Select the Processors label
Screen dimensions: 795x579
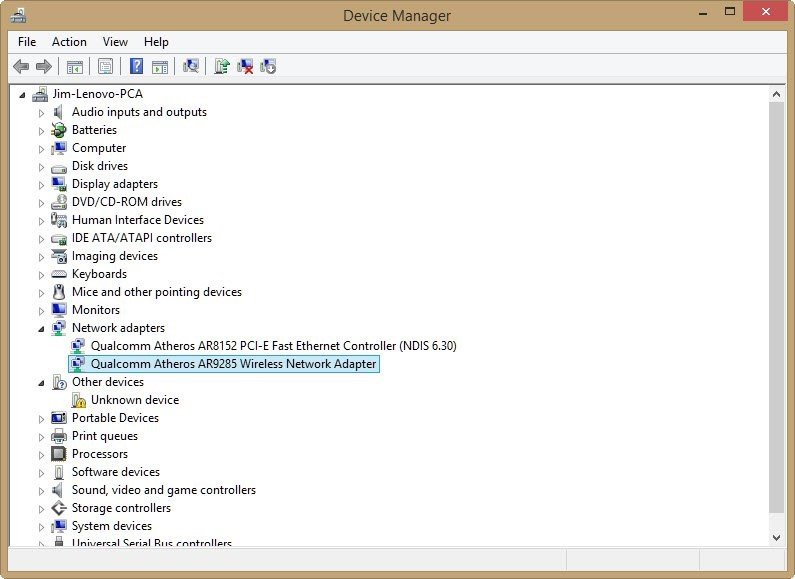pos(100,454)
